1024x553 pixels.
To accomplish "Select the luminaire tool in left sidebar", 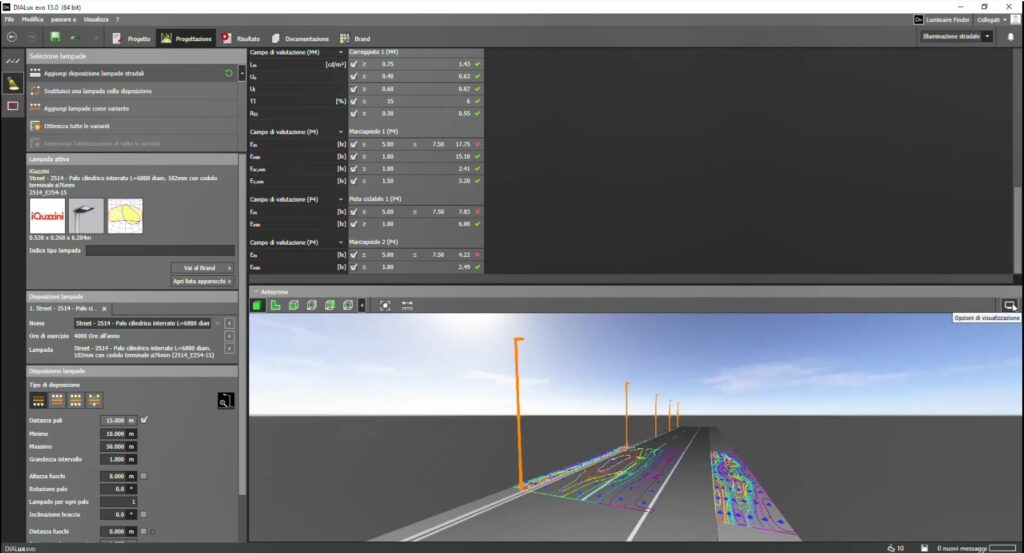I will (x=13, y=83).
